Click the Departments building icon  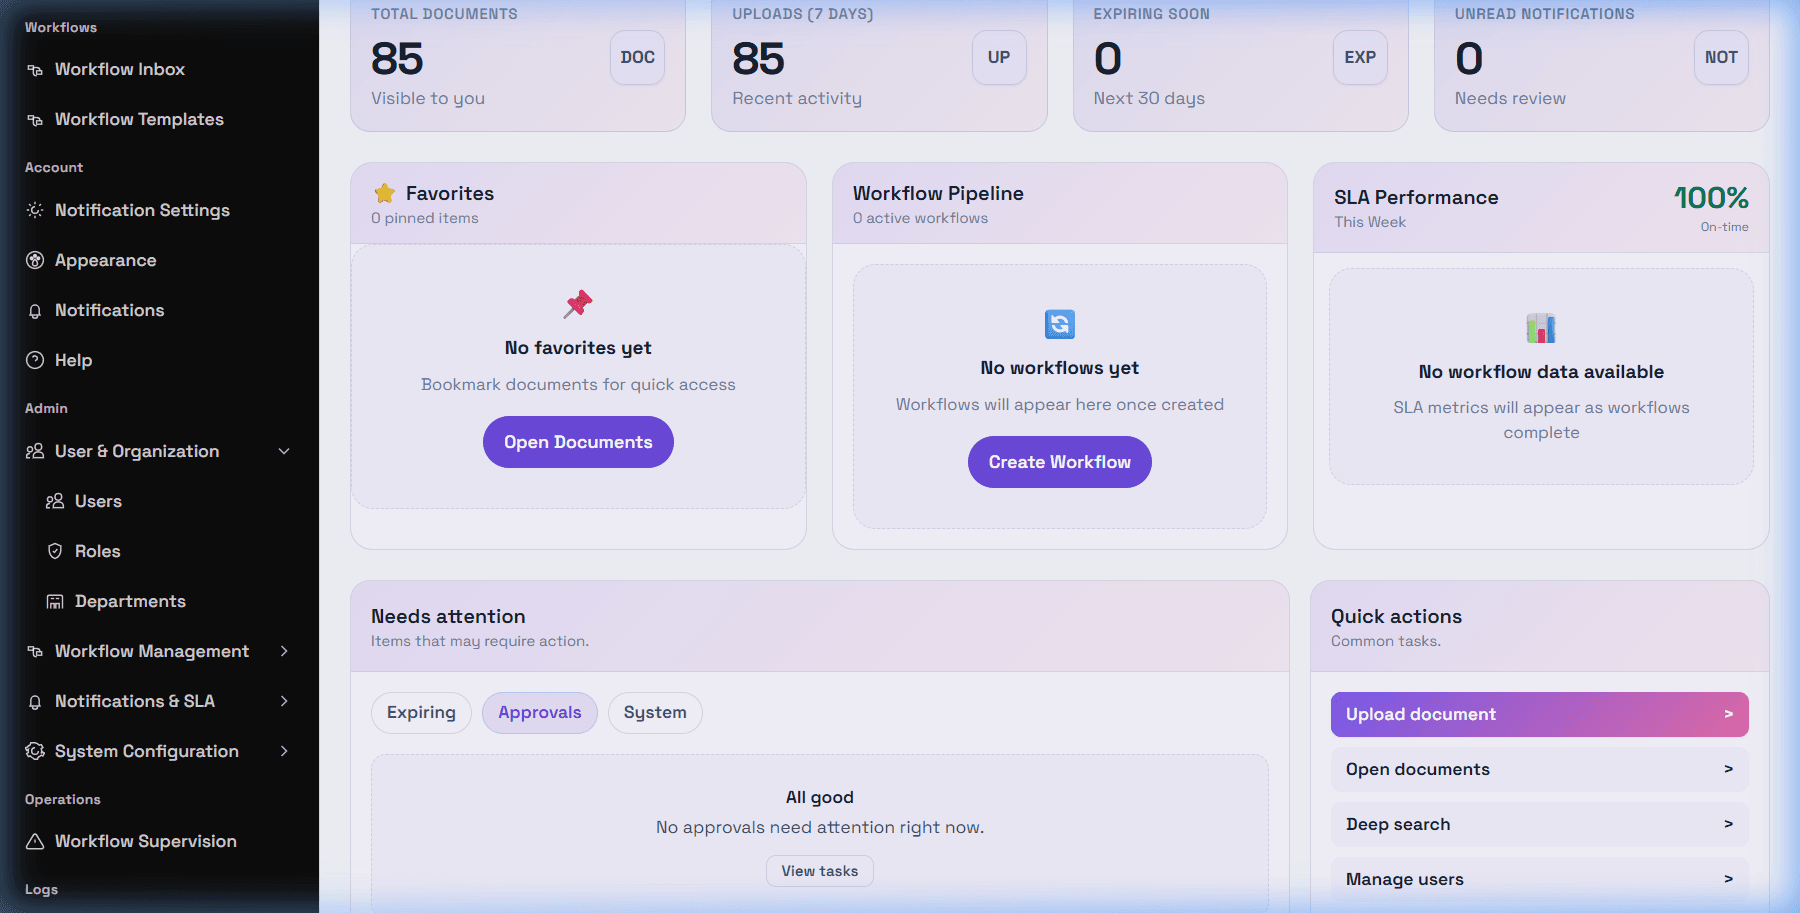click(x=55, y=601)
